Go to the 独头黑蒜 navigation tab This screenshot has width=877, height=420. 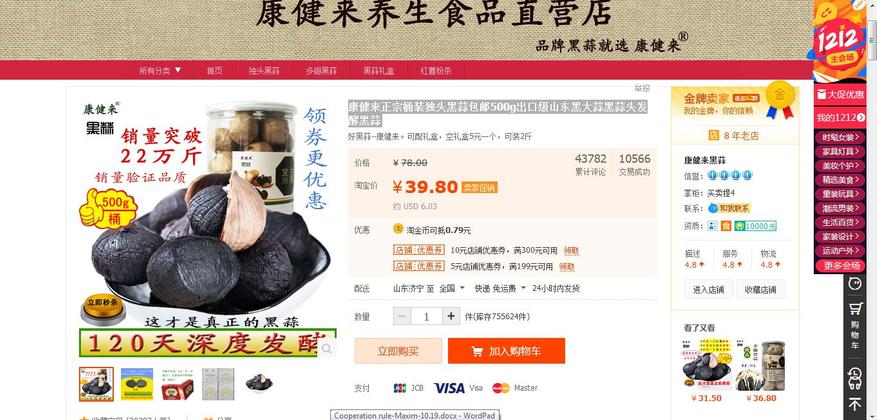click(264, 70)
